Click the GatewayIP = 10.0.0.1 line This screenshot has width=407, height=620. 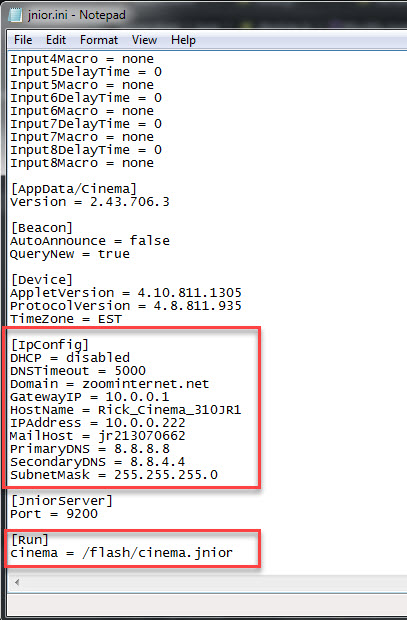[90, 397]
